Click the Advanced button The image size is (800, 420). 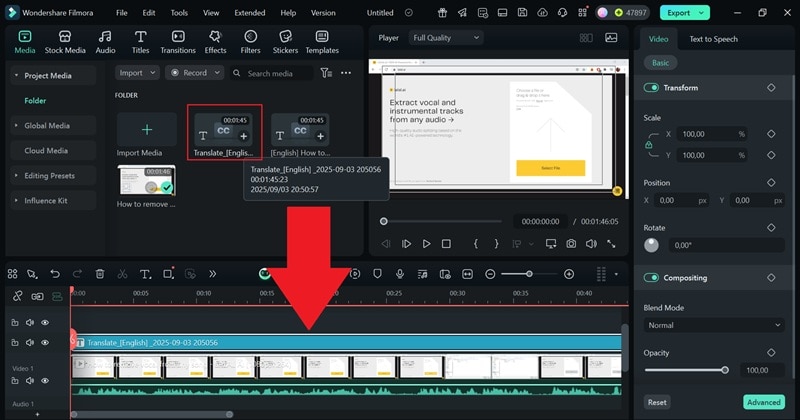pyautogui.click(x=764, y=402)
